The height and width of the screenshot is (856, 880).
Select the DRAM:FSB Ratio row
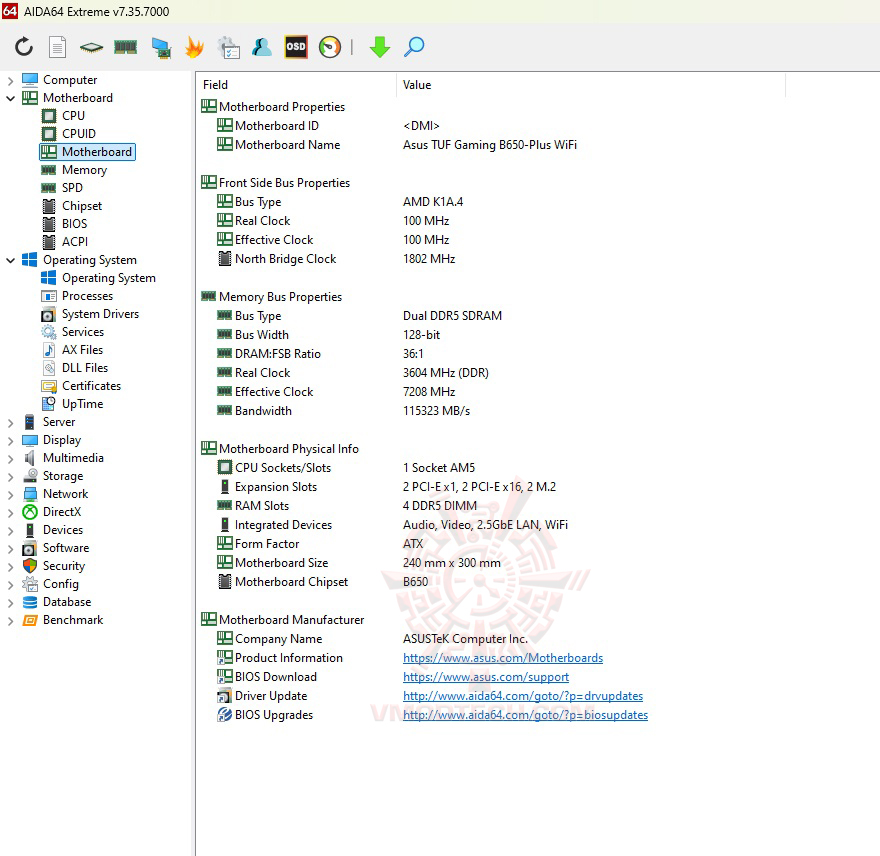pos(320,354)
